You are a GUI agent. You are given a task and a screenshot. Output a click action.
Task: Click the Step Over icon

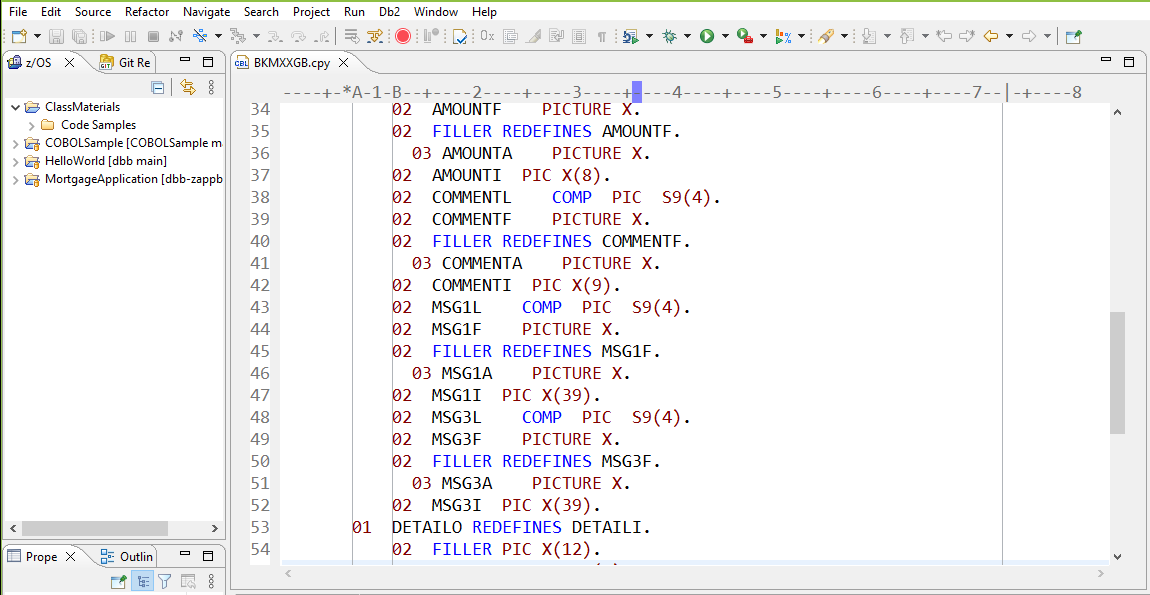point(299,36)
